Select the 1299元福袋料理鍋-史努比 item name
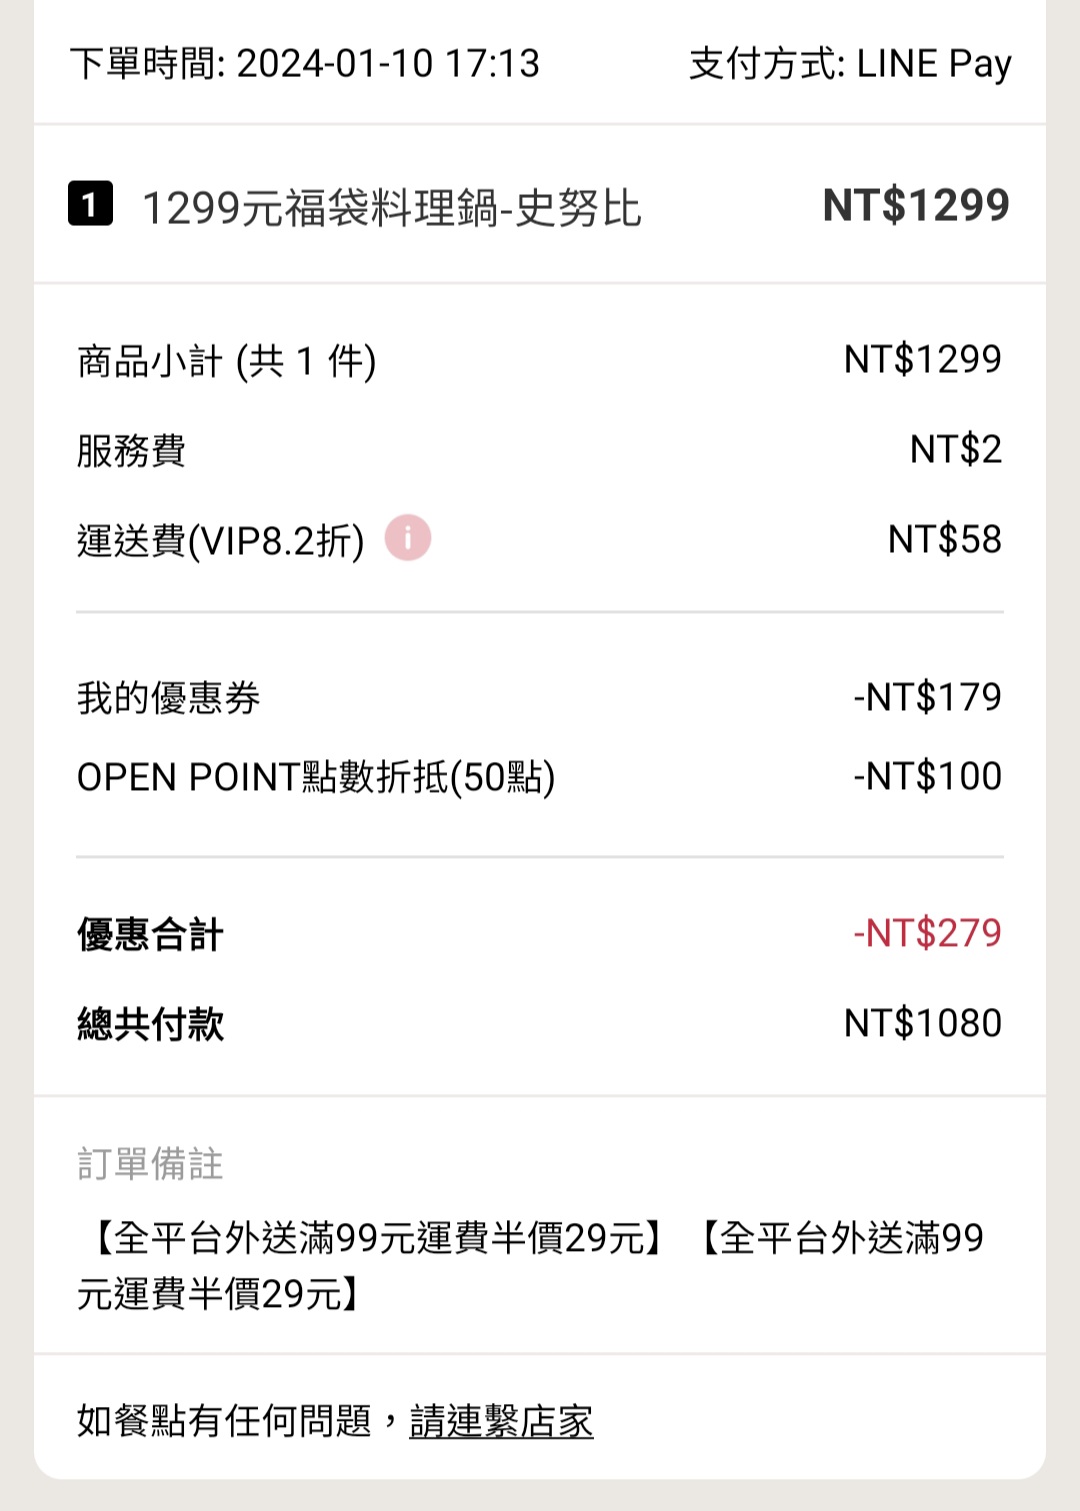 (391, 208)
